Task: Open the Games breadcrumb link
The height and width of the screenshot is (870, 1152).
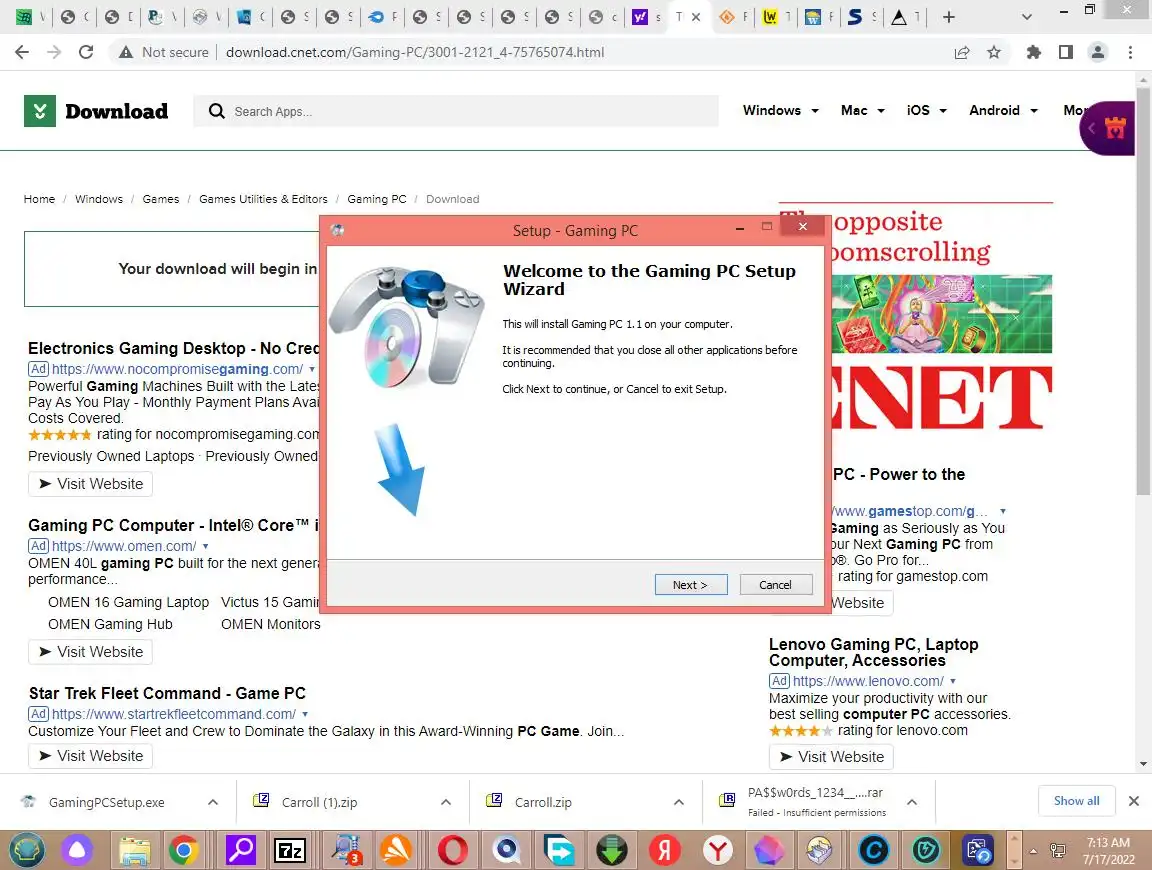Action: click(x=161, y=199)
